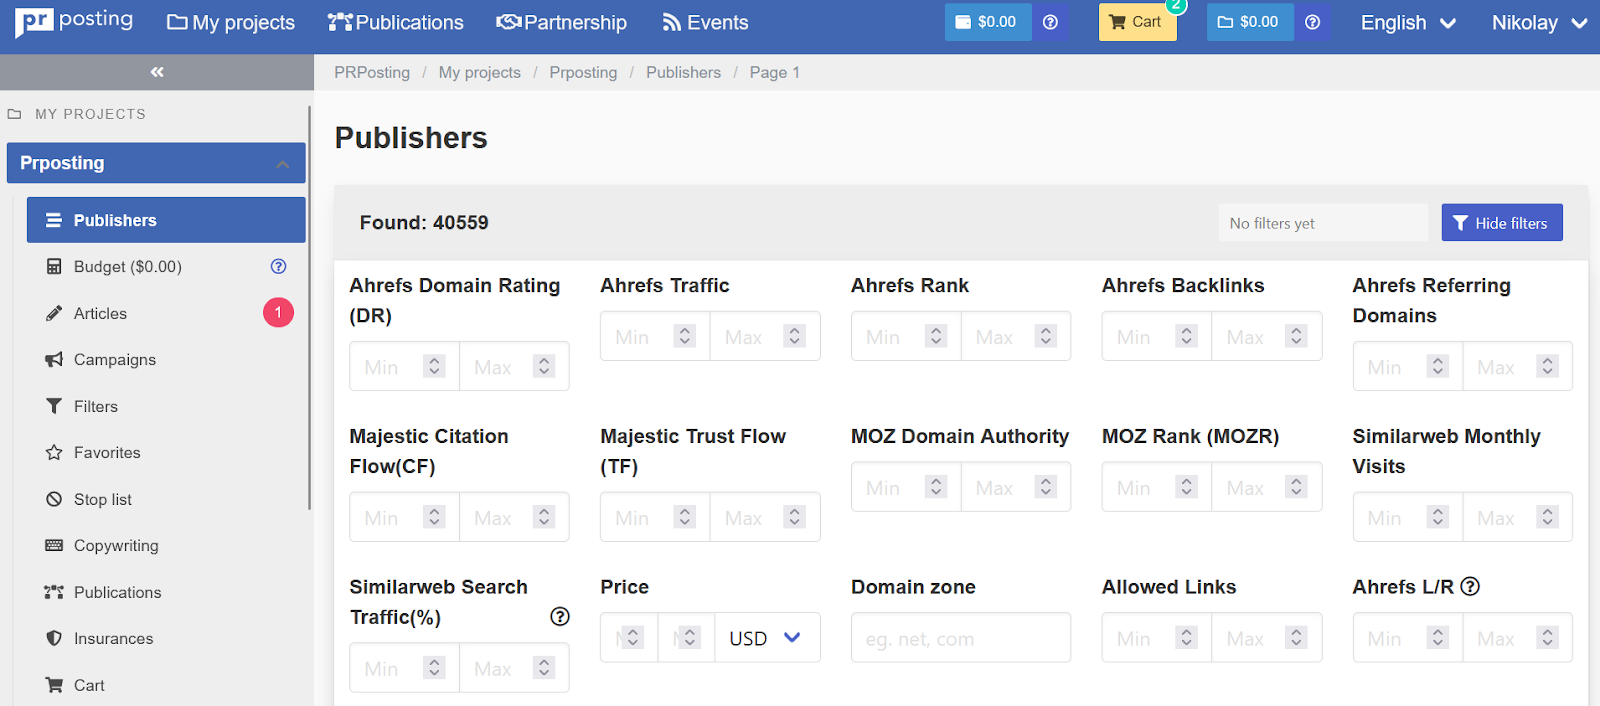
Task: Open the Cart with two items
Action: [x=1137, y=22]
